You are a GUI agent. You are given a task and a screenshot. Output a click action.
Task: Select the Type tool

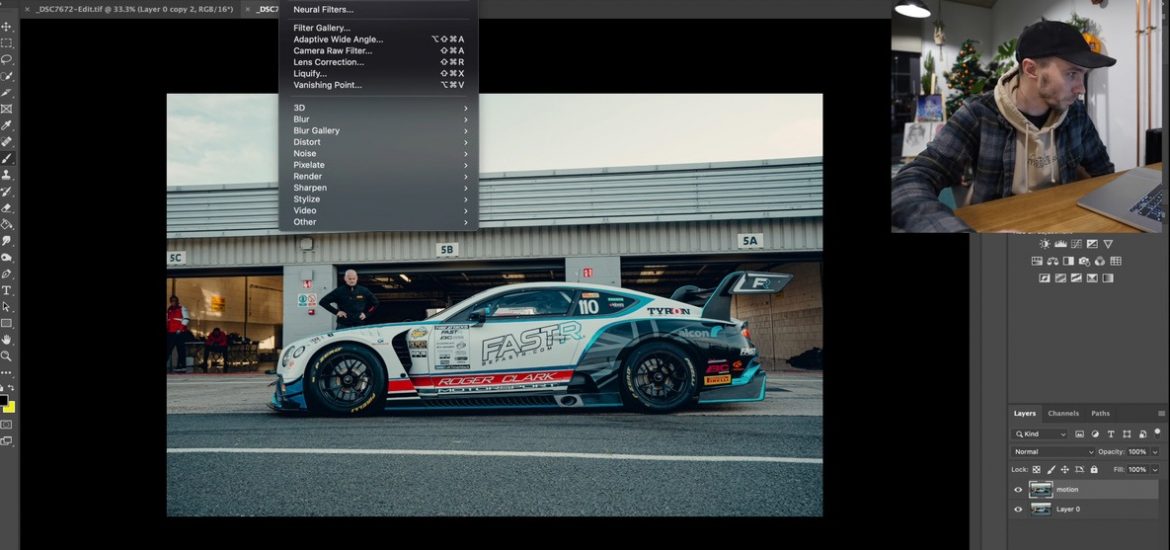click(x=6, y=290)
